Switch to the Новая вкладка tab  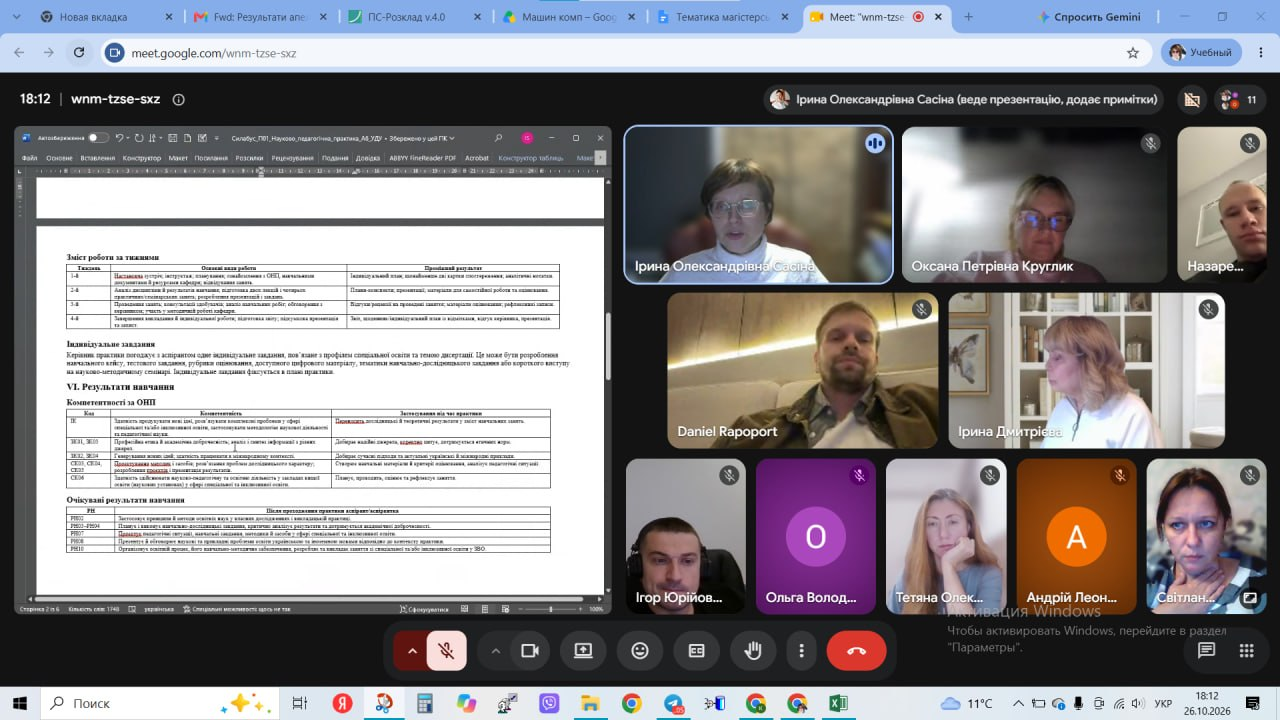[x=92, y=17]
